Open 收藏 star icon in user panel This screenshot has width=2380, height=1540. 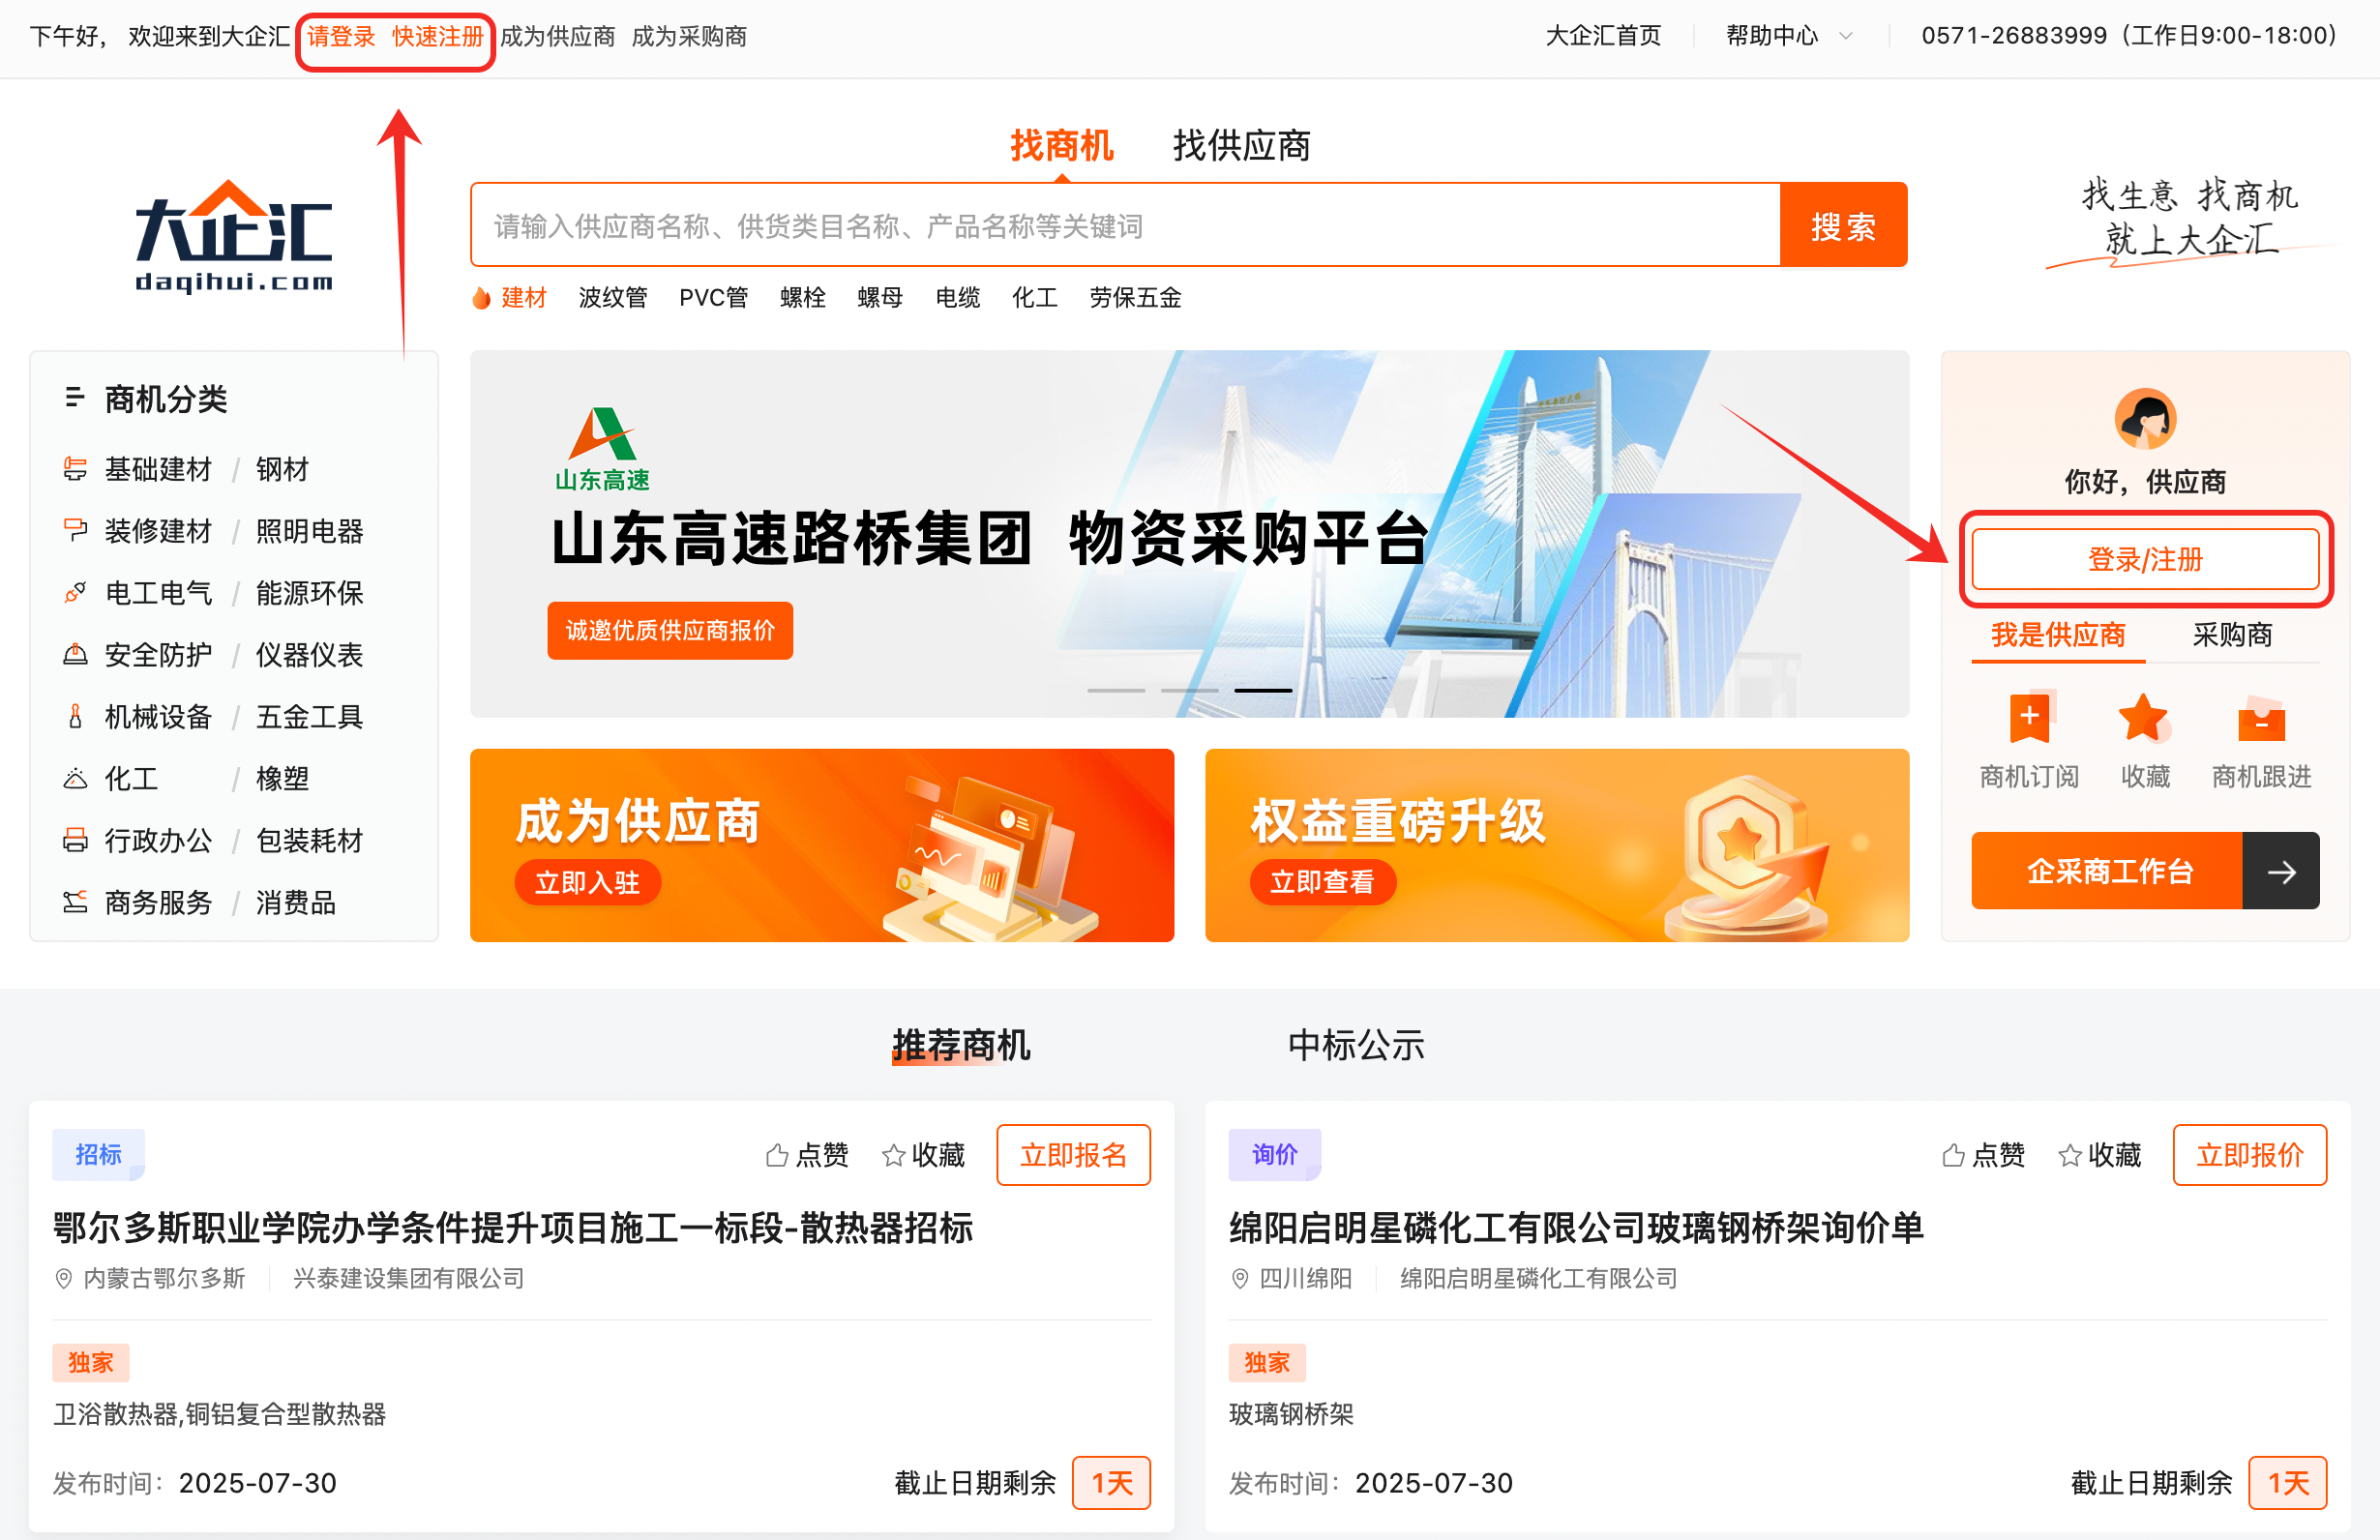click(2143, 717)
